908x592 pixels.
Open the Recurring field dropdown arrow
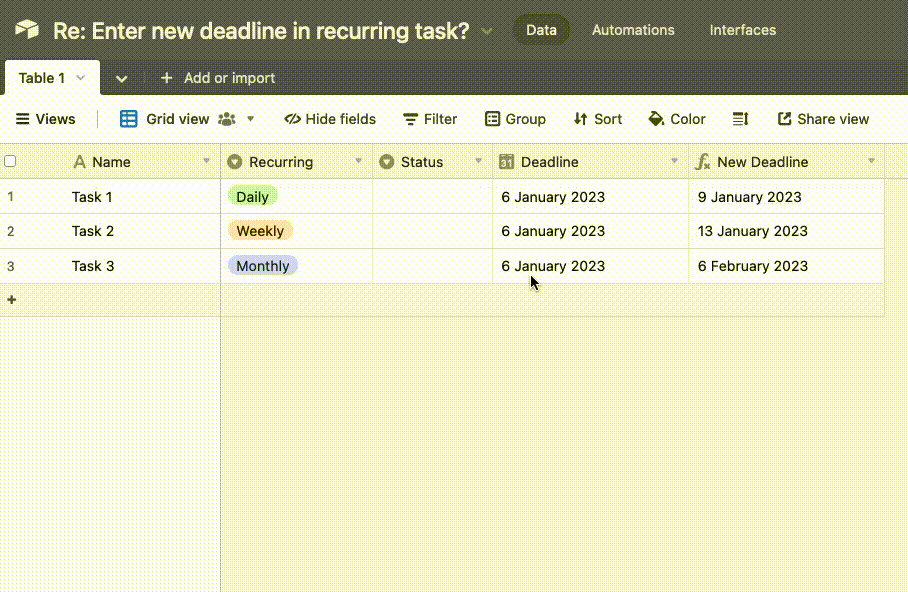[x=358, y=161]
